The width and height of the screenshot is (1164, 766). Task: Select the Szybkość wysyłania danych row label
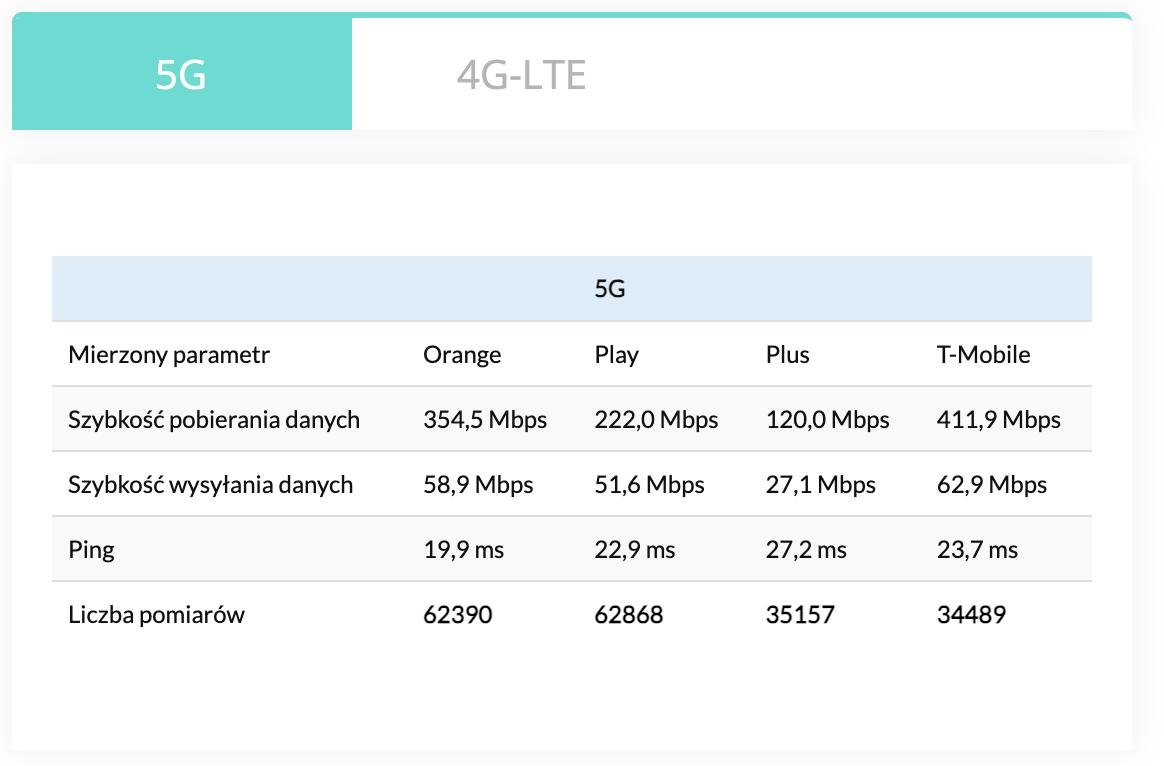(211, 484)
